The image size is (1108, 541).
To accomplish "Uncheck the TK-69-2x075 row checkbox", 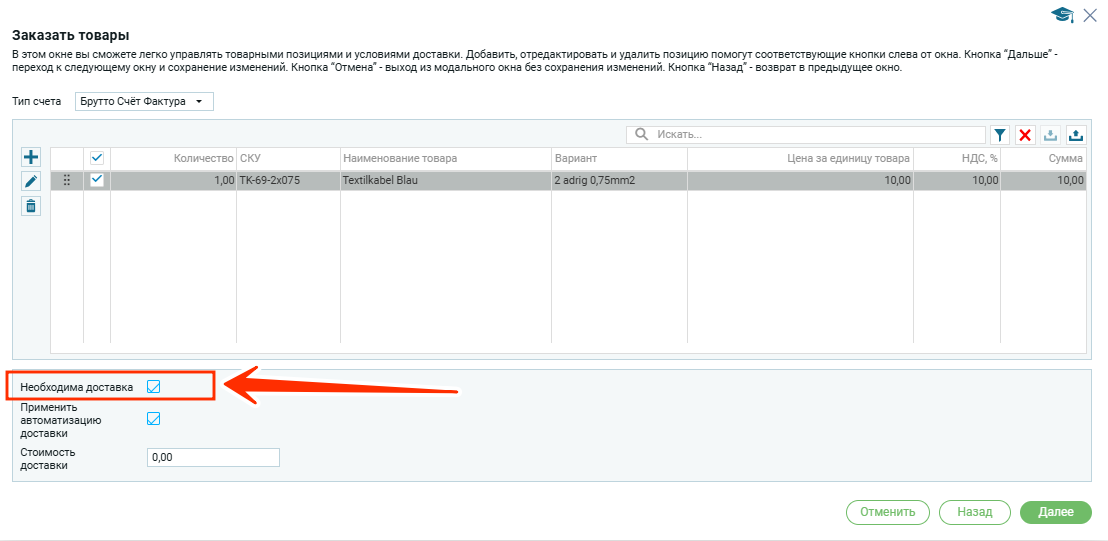I will pyautogui.click(x=97, y=180).
